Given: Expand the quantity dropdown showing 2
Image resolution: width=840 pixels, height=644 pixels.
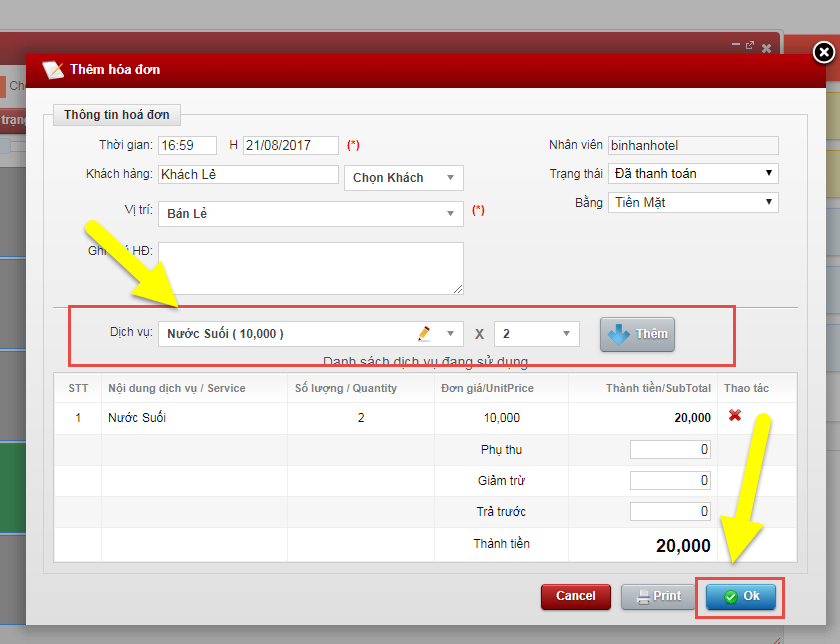Looking at the screenshot, I should point(536,334).
